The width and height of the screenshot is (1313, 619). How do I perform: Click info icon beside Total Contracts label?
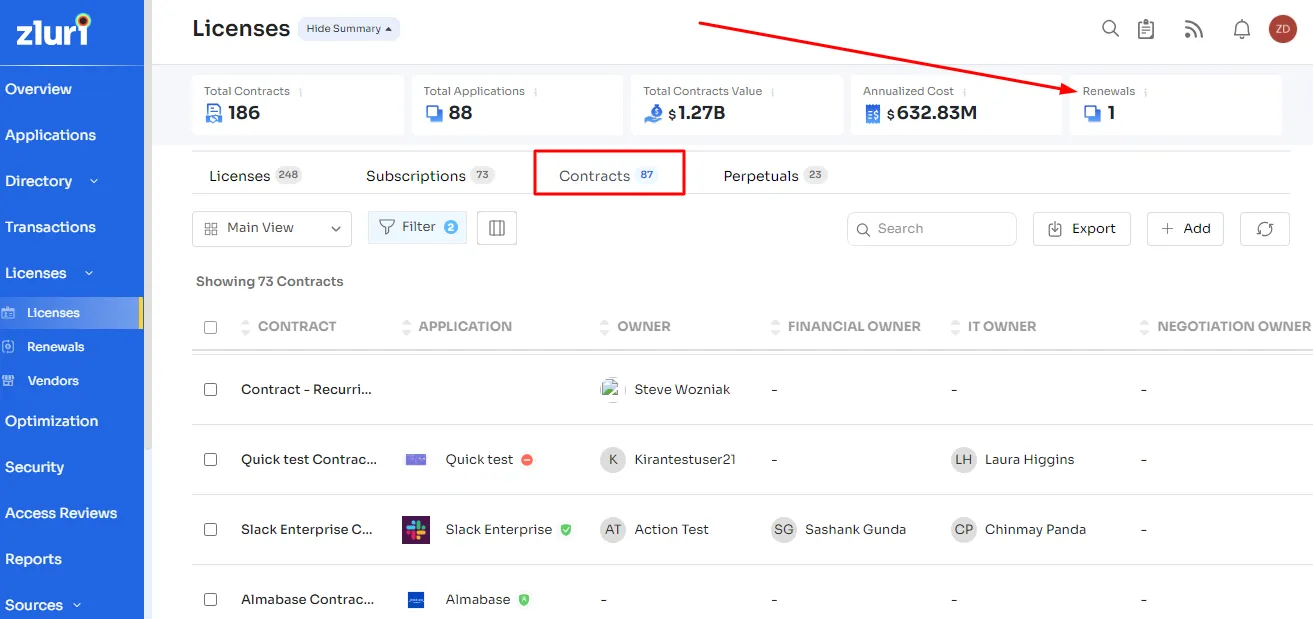300,92
